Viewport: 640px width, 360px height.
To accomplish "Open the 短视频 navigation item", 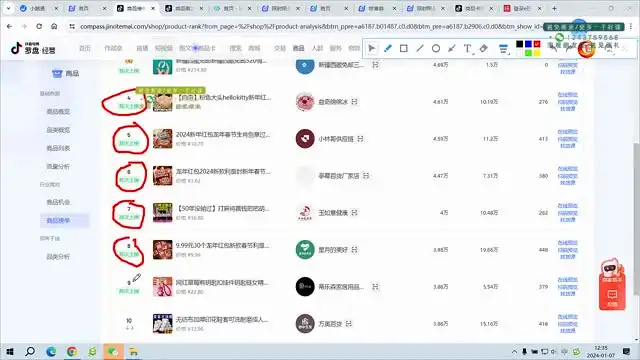I will click(x=164, y=48).
